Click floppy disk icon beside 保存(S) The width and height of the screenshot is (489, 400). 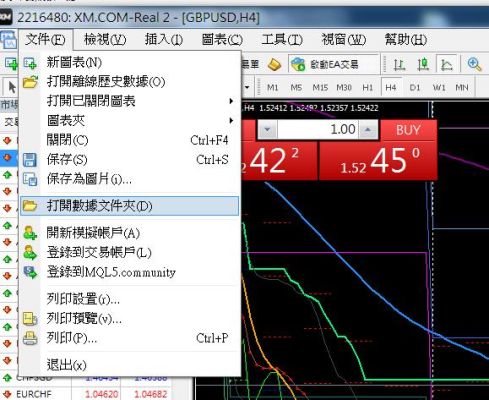point(30,160)
